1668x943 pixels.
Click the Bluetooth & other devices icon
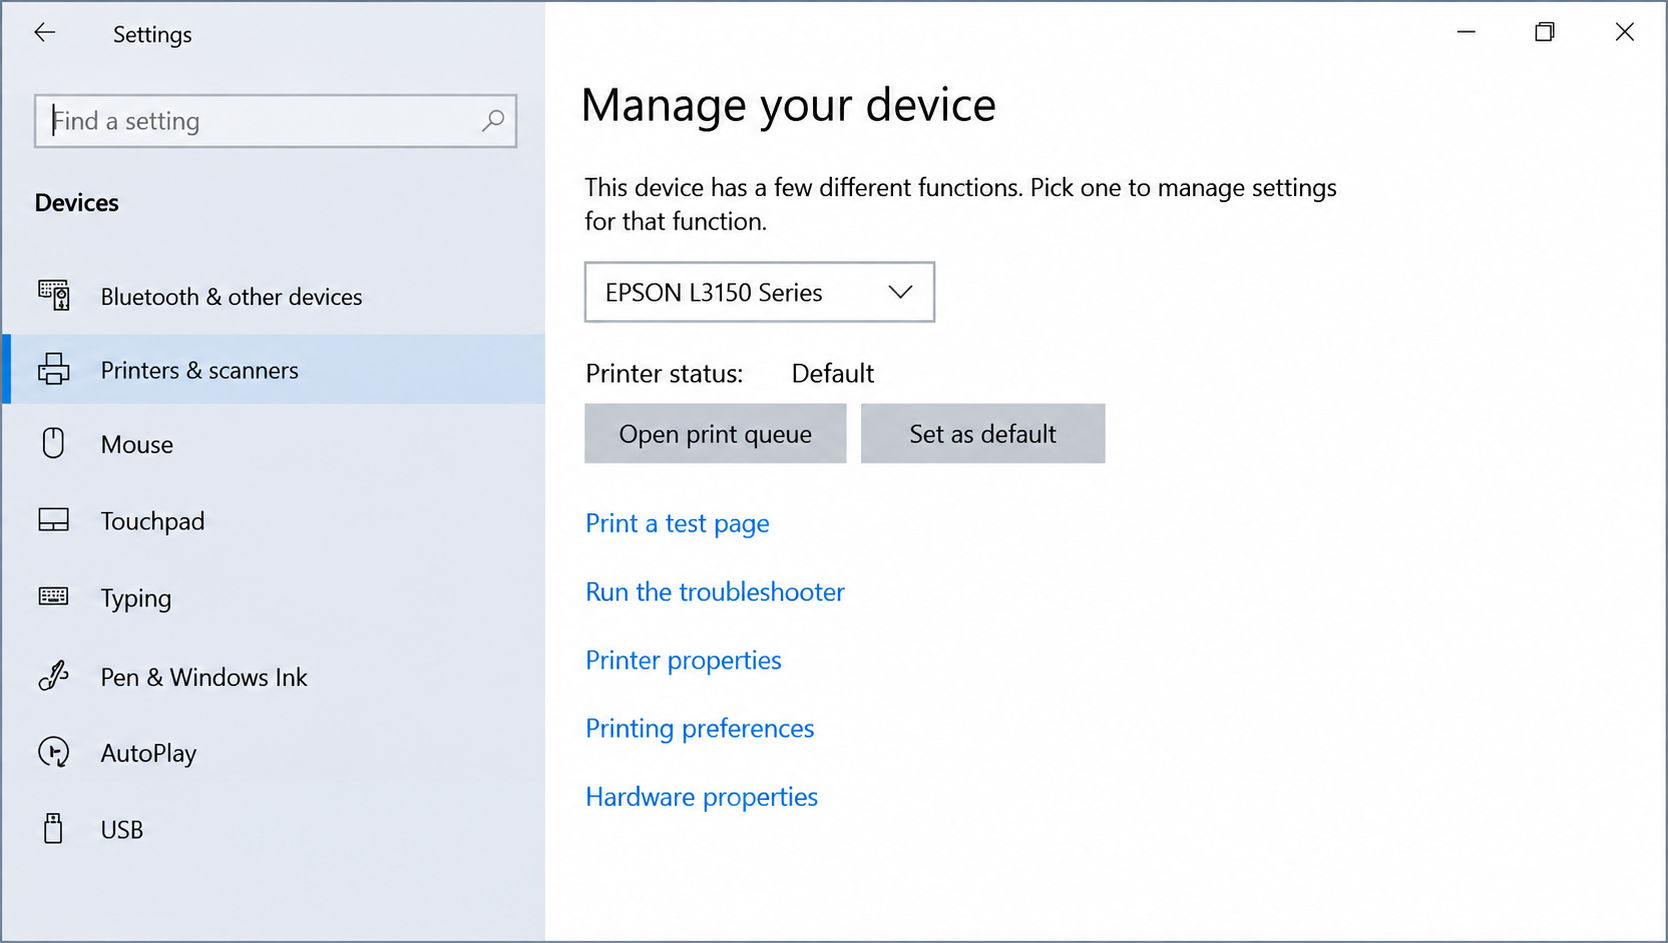(x=54, y=296)
